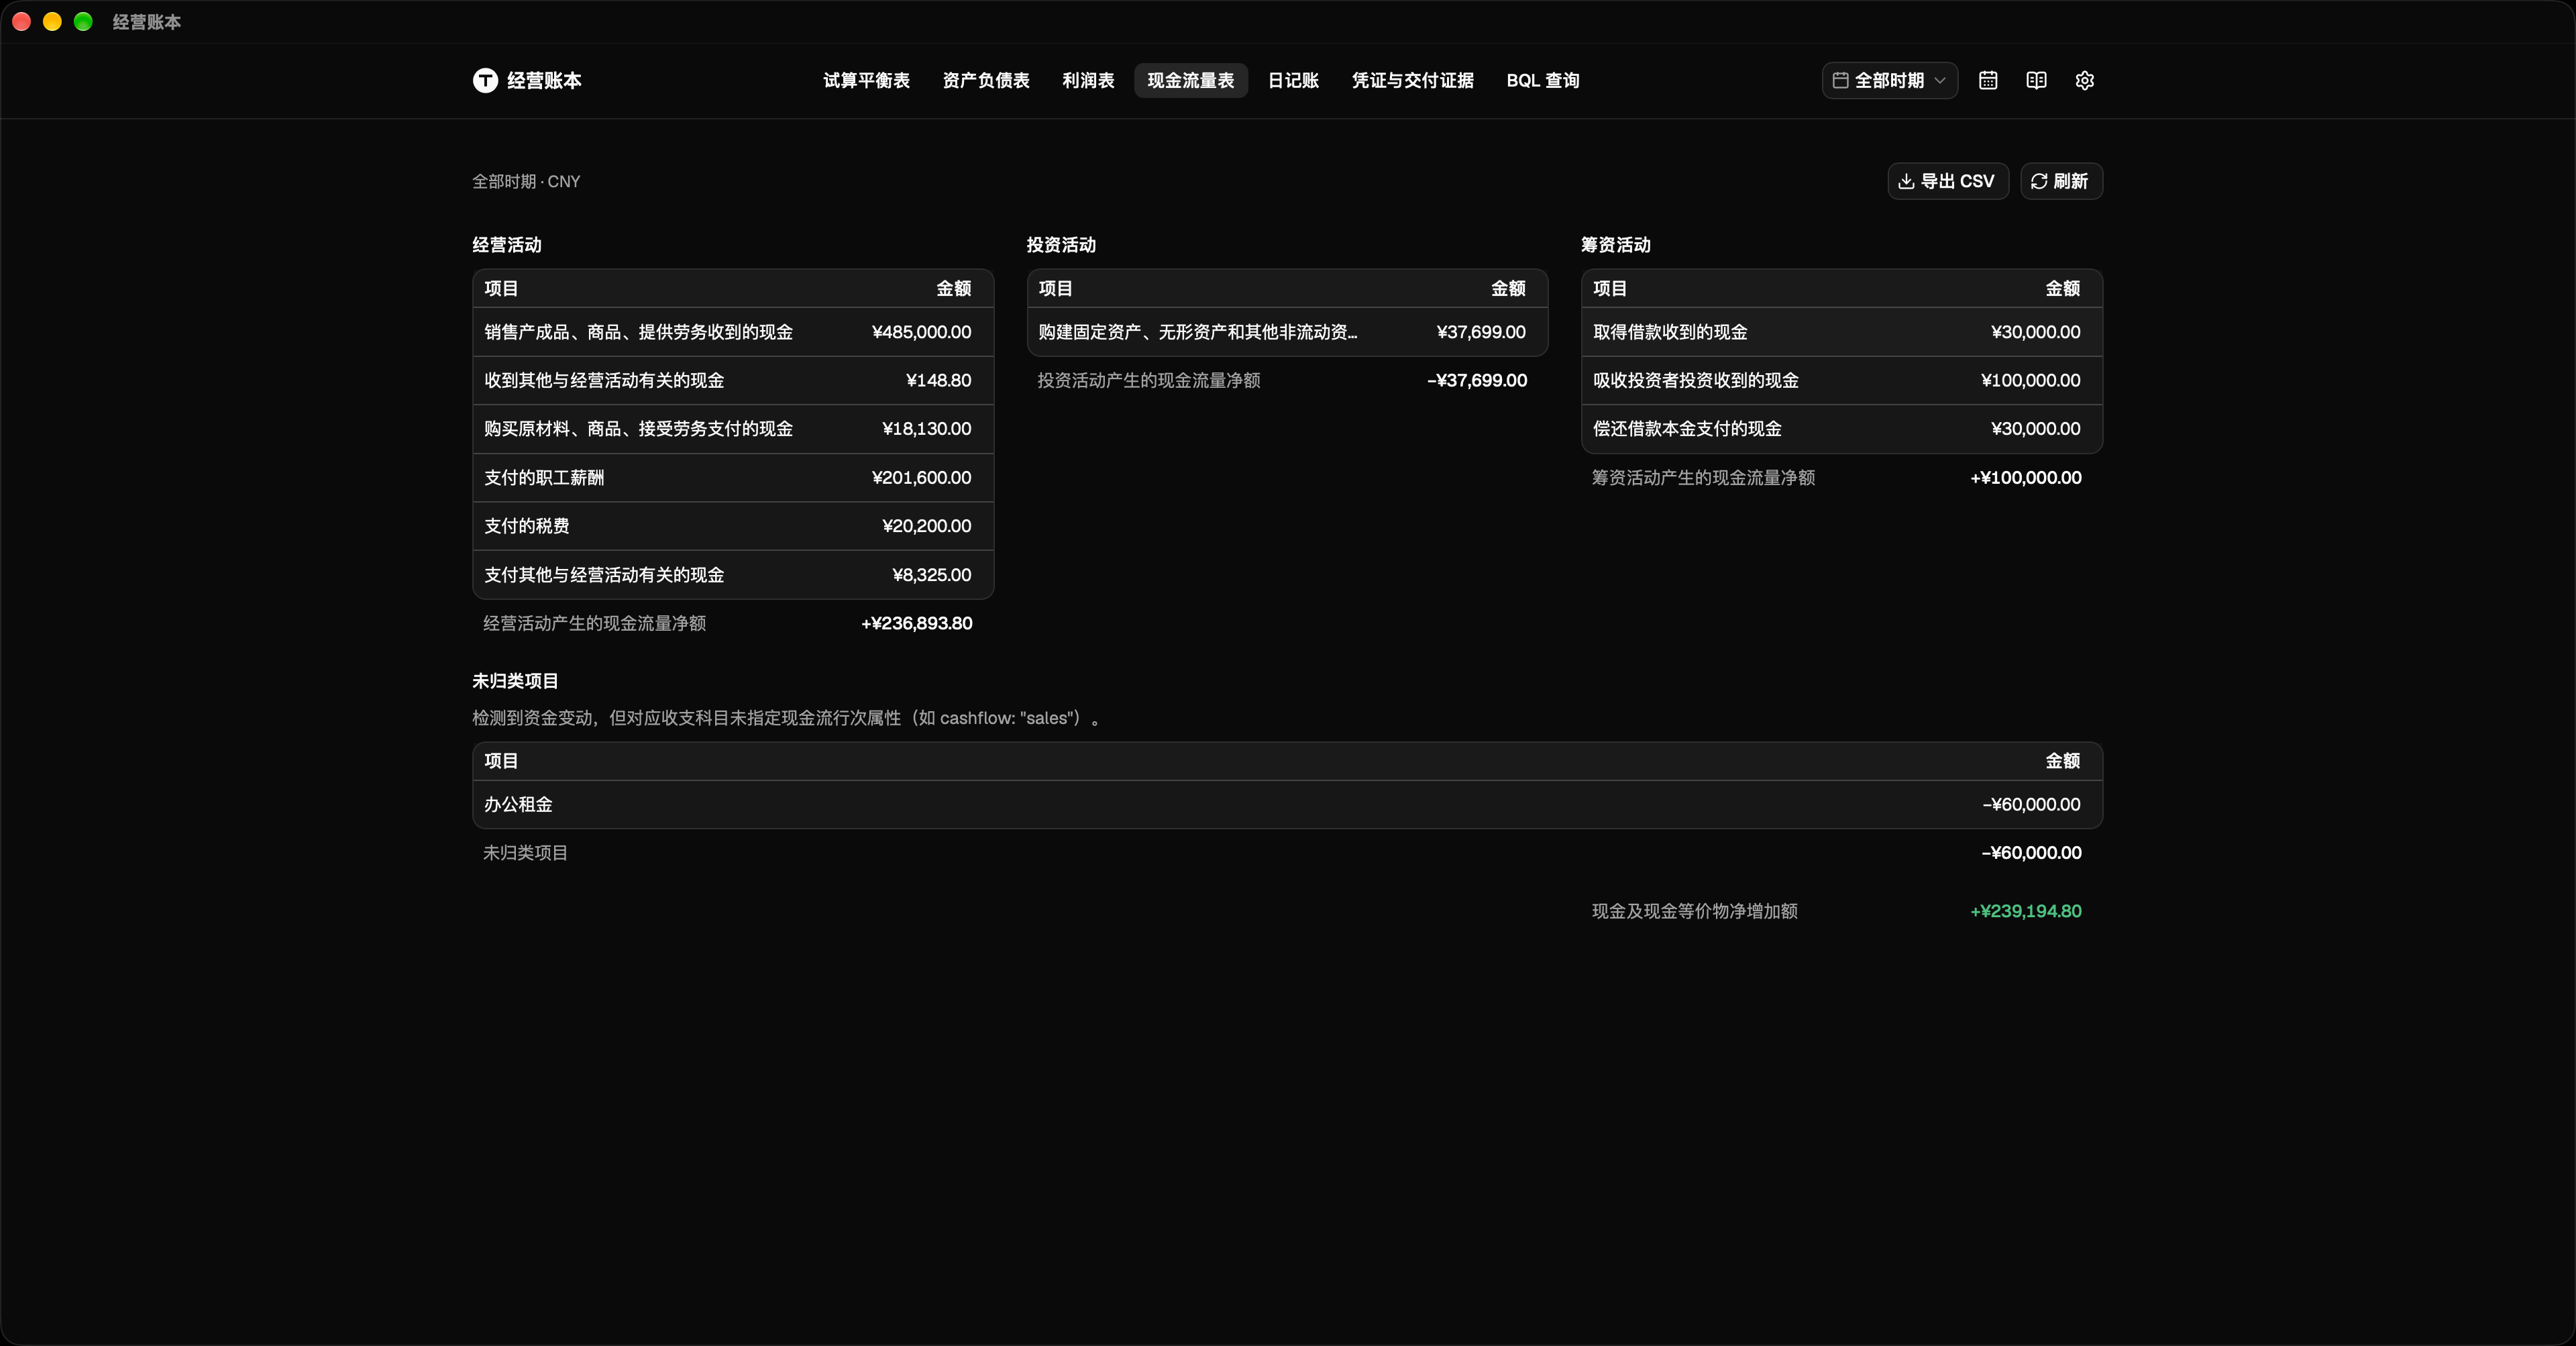Select row 支付其他与经营活动有关的现金
The height and width of the screenshot is (1346, 2576).
pyautogui.click(x=732, y=575)
